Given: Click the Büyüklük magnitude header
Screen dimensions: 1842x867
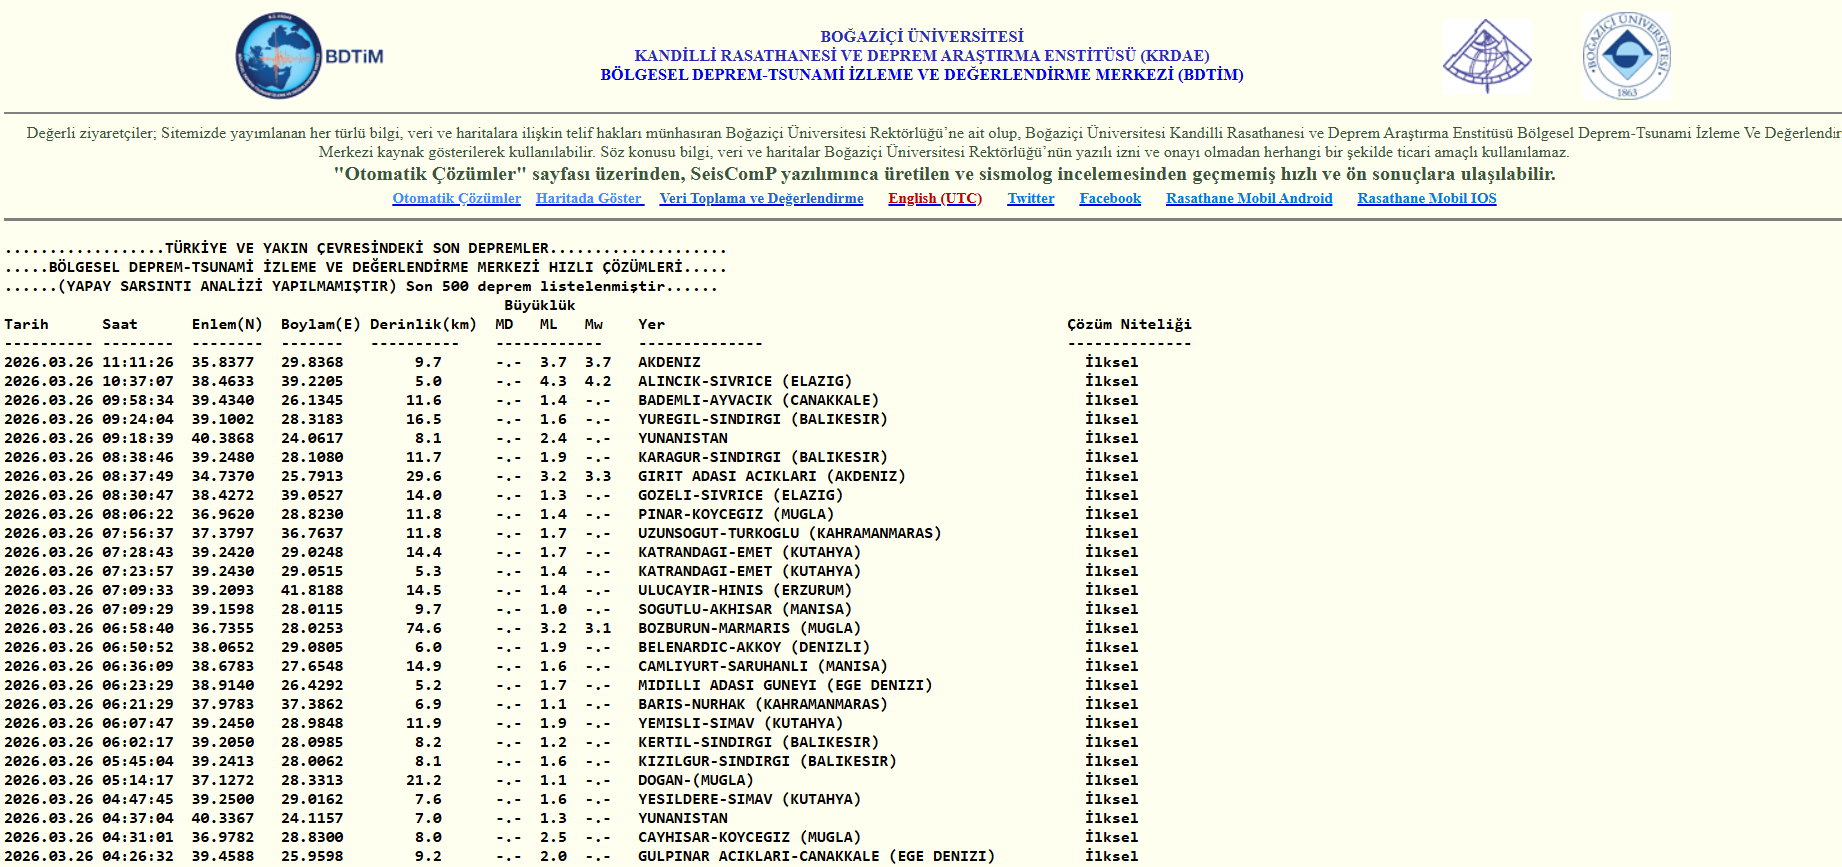Looking at the screenshot, I should tap(539, 305).
